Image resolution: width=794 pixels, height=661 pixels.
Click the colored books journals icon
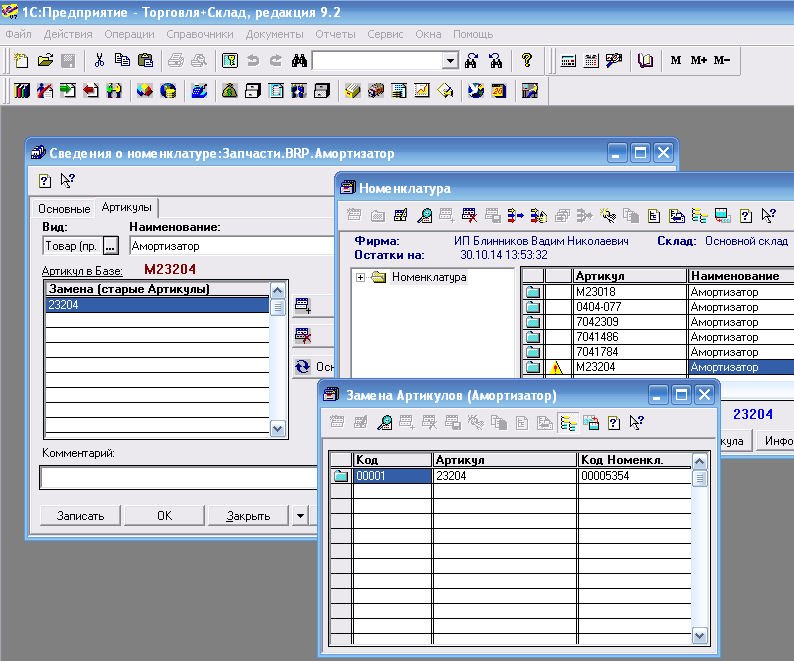22,91
